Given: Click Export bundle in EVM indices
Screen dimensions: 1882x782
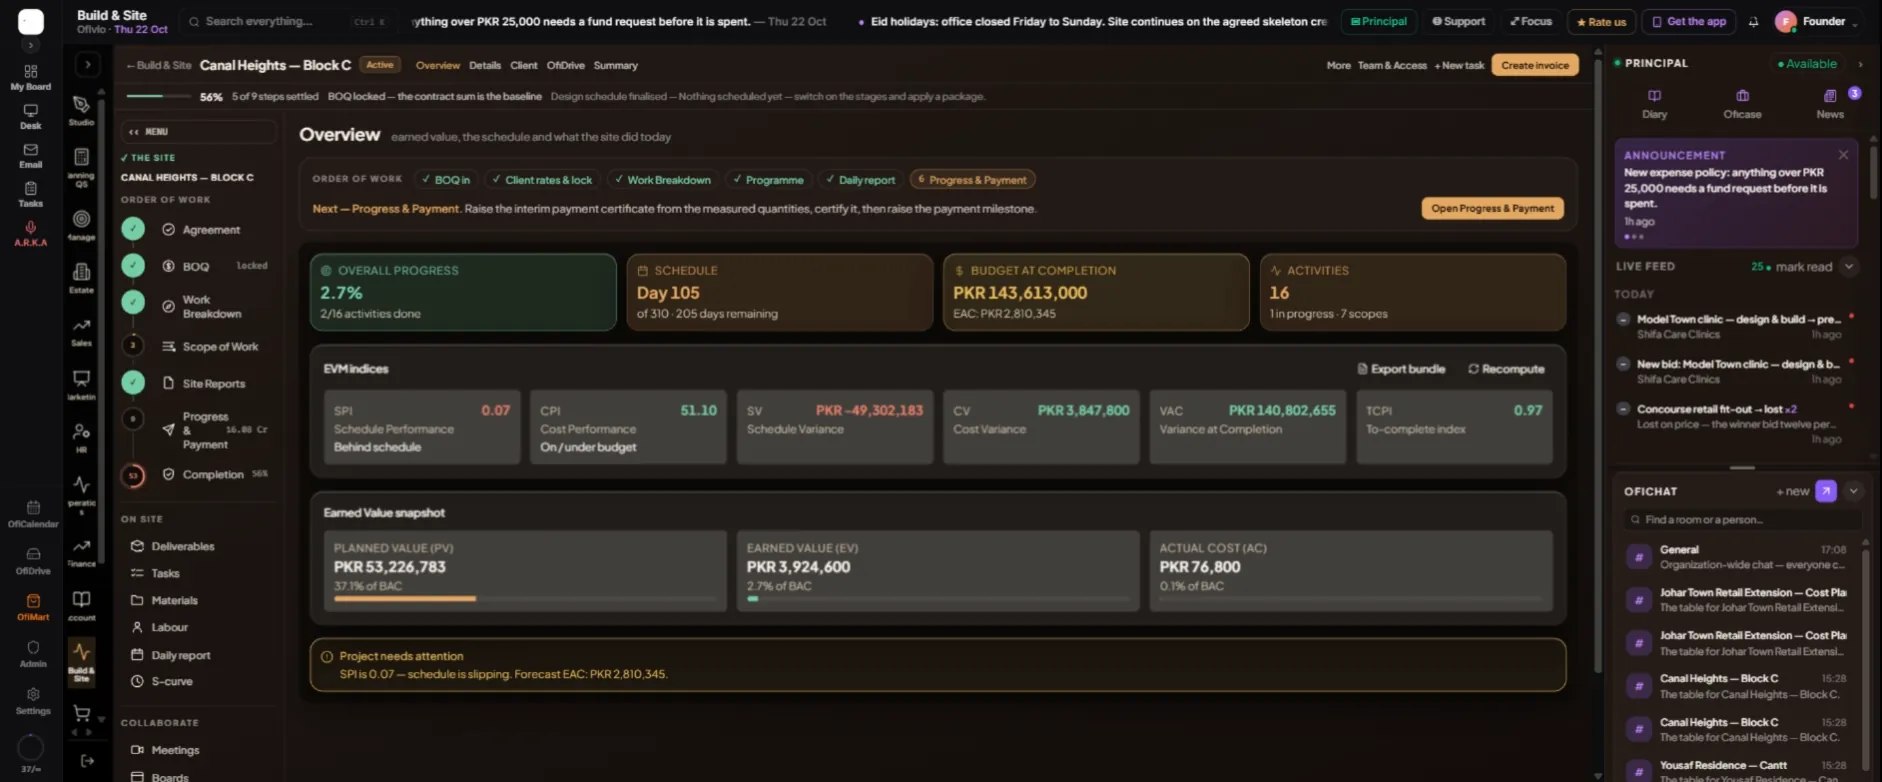Looking at the screenshot, I should coord(1401,369).
